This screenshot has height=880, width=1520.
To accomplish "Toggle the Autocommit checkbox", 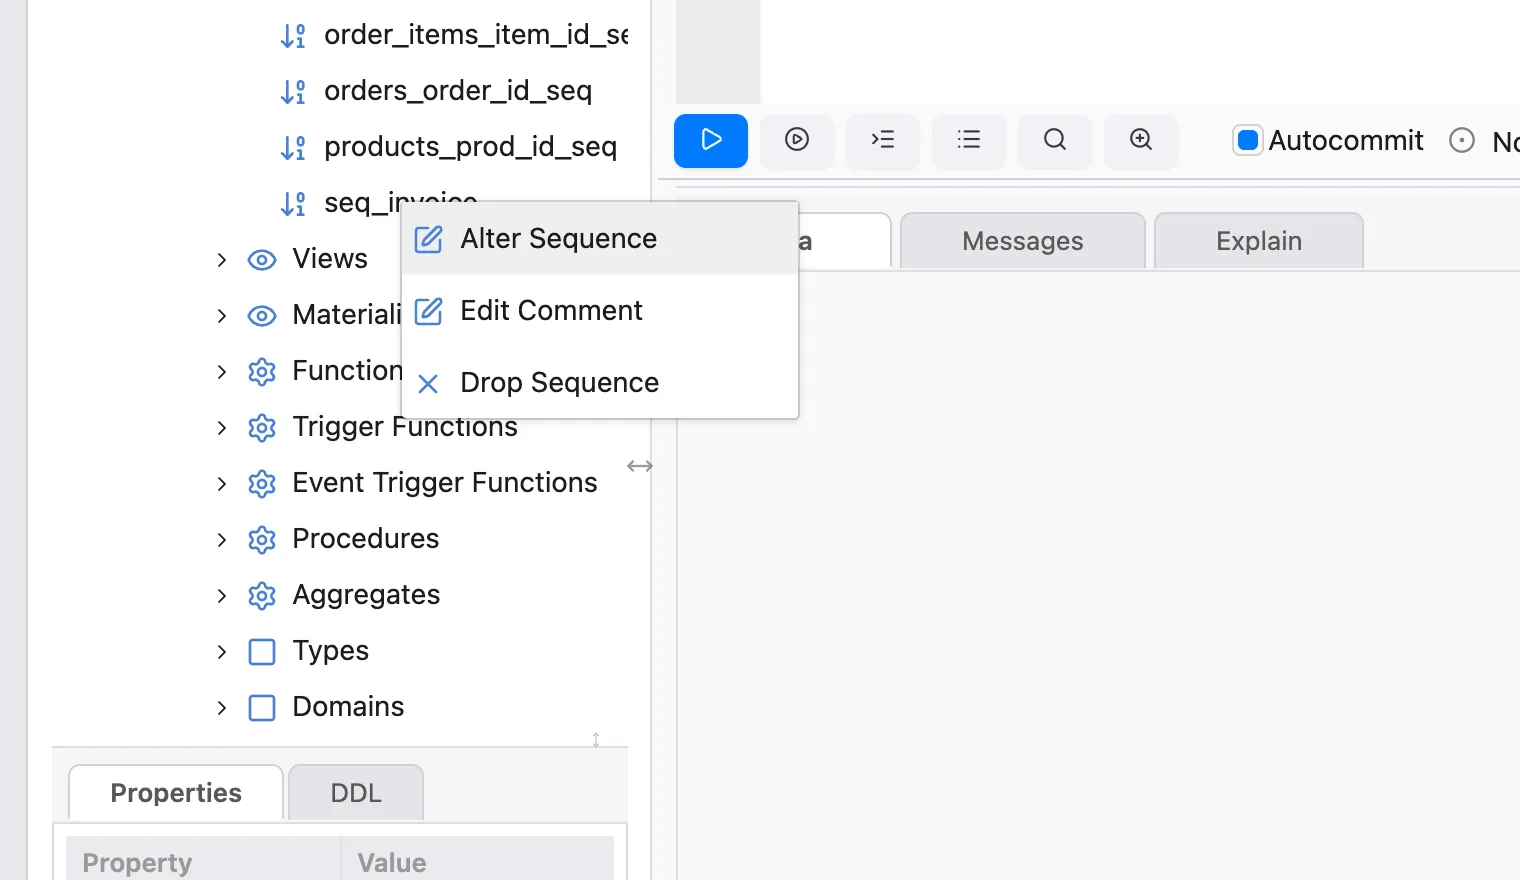I will pos(1248,140).
